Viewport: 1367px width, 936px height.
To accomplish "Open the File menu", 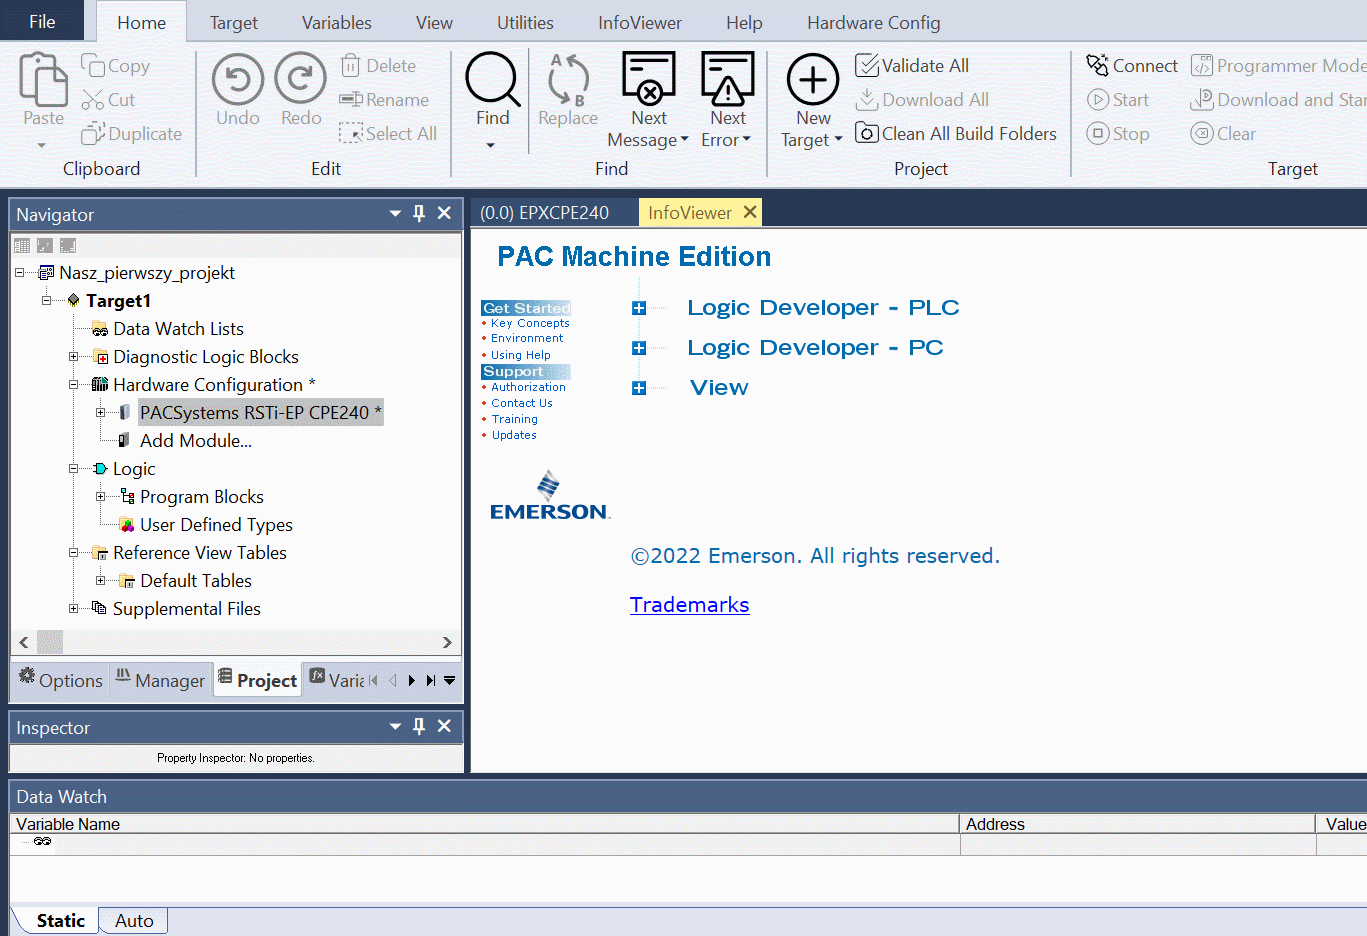I will pyautogui.click(x=42, y=21).
